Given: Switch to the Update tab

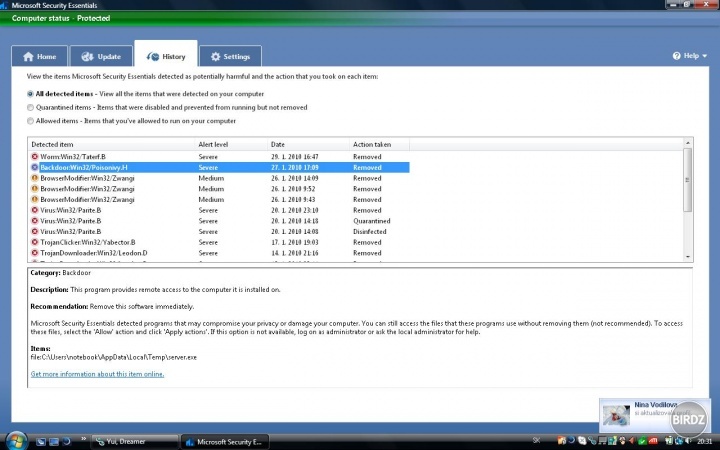Looking at the screenshot, I should (x=101, y=56).
